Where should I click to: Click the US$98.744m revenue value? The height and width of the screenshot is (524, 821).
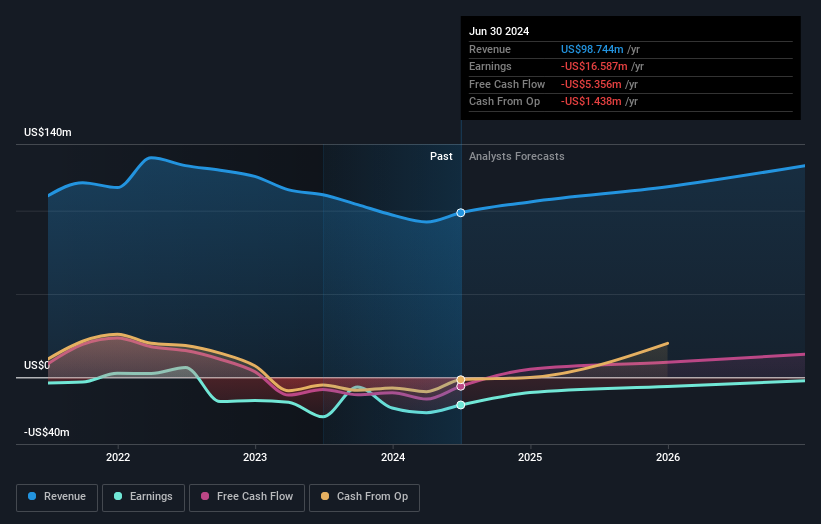click(592, 49)
